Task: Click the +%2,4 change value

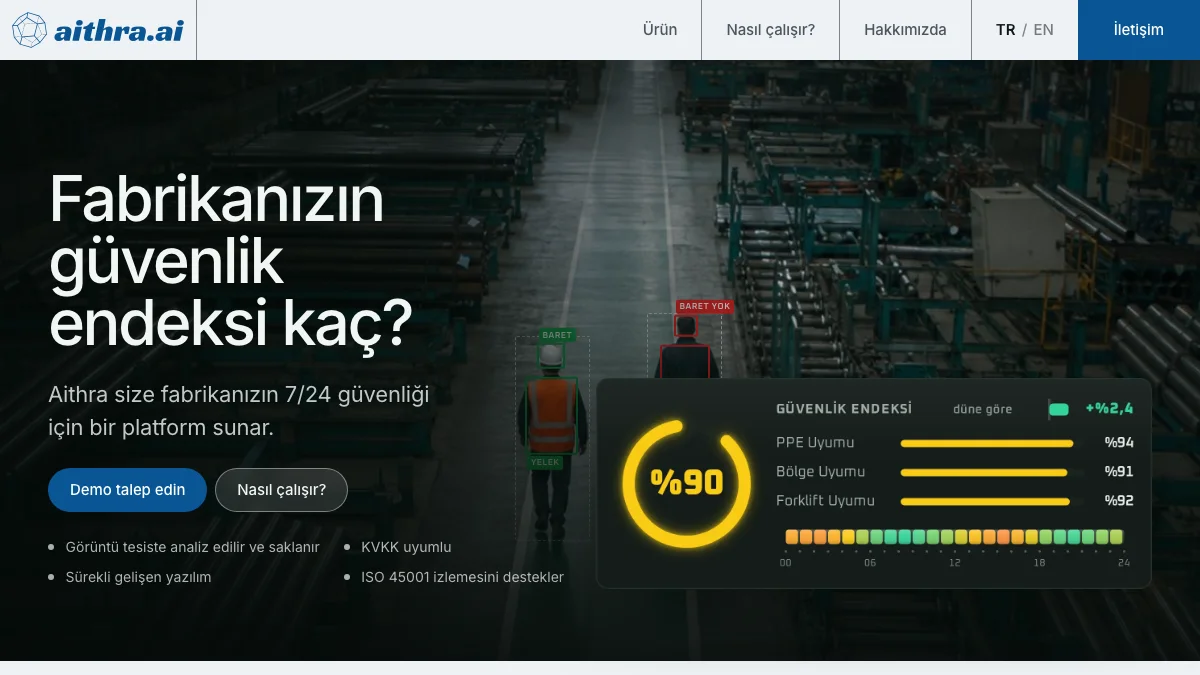Action: click(x=1109, y=408)
